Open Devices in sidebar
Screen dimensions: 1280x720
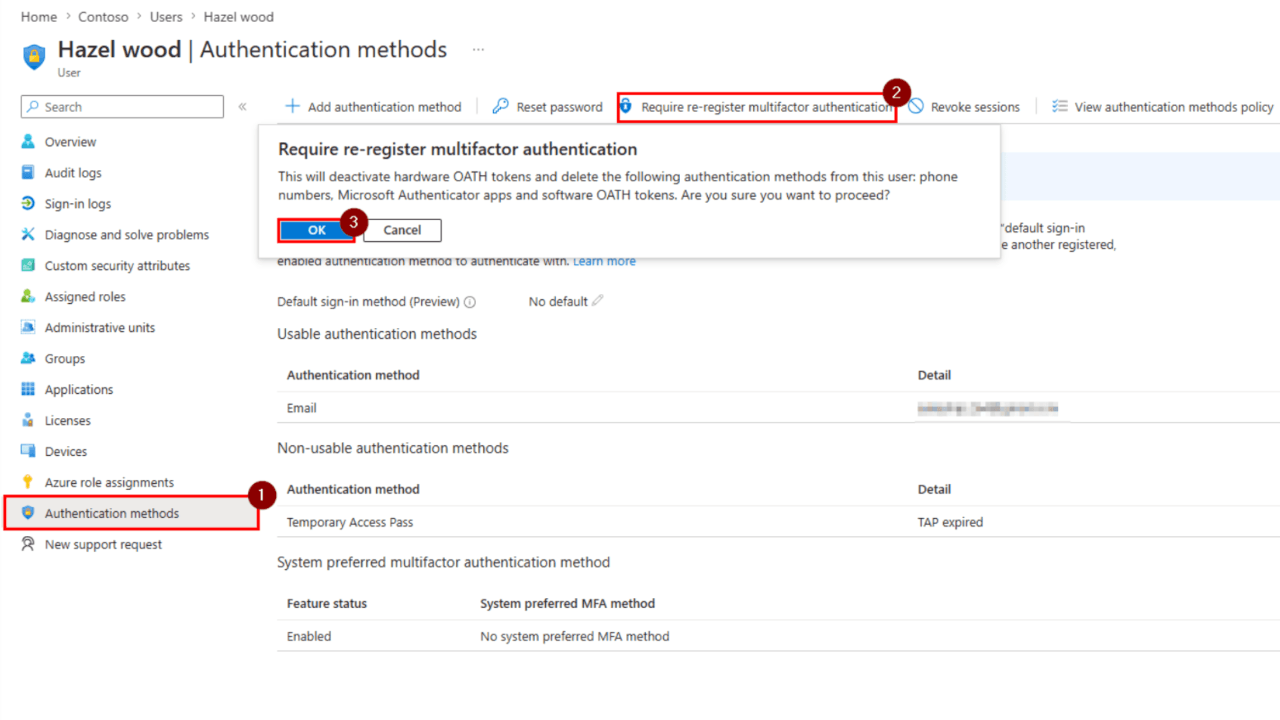pos(66,452)
